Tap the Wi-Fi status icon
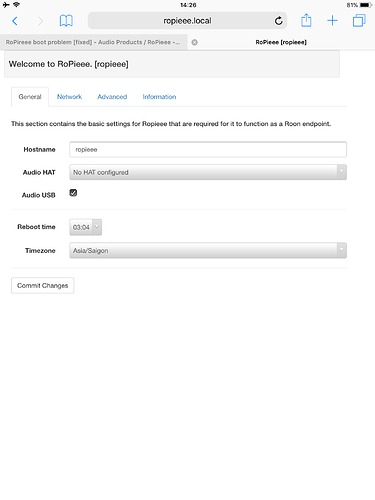This screenshot has height=500, width=375. (x=16, y=5)
